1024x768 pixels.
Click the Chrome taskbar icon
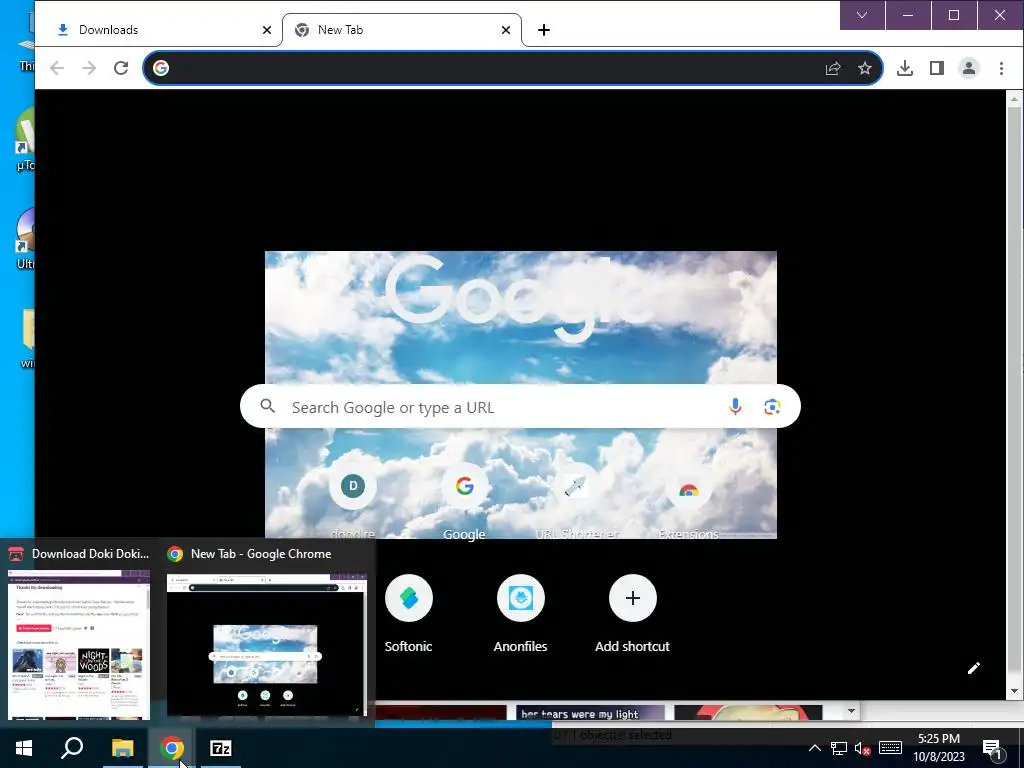point(171,748)
